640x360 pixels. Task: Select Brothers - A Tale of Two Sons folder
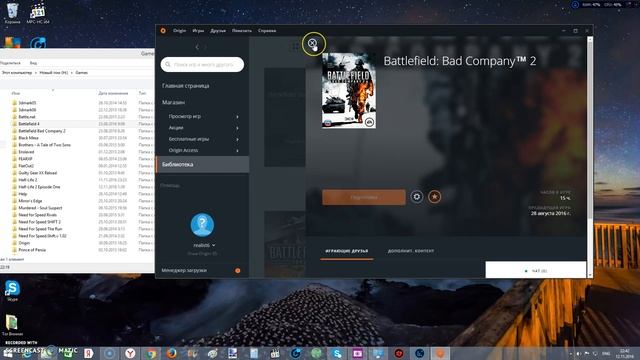tap(44, 145)
